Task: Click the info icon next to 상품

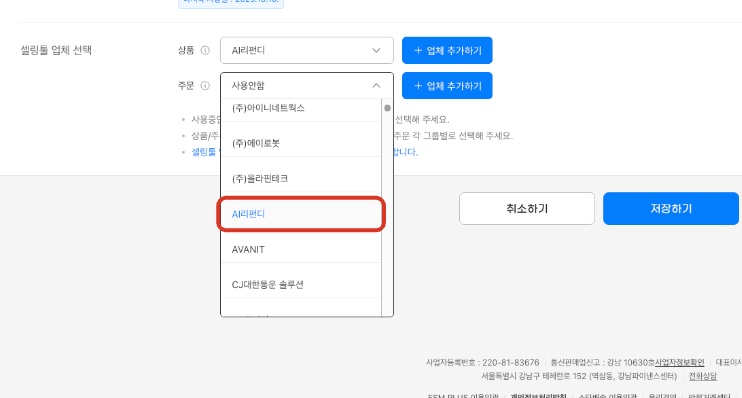Action: (x=205, y=50)
